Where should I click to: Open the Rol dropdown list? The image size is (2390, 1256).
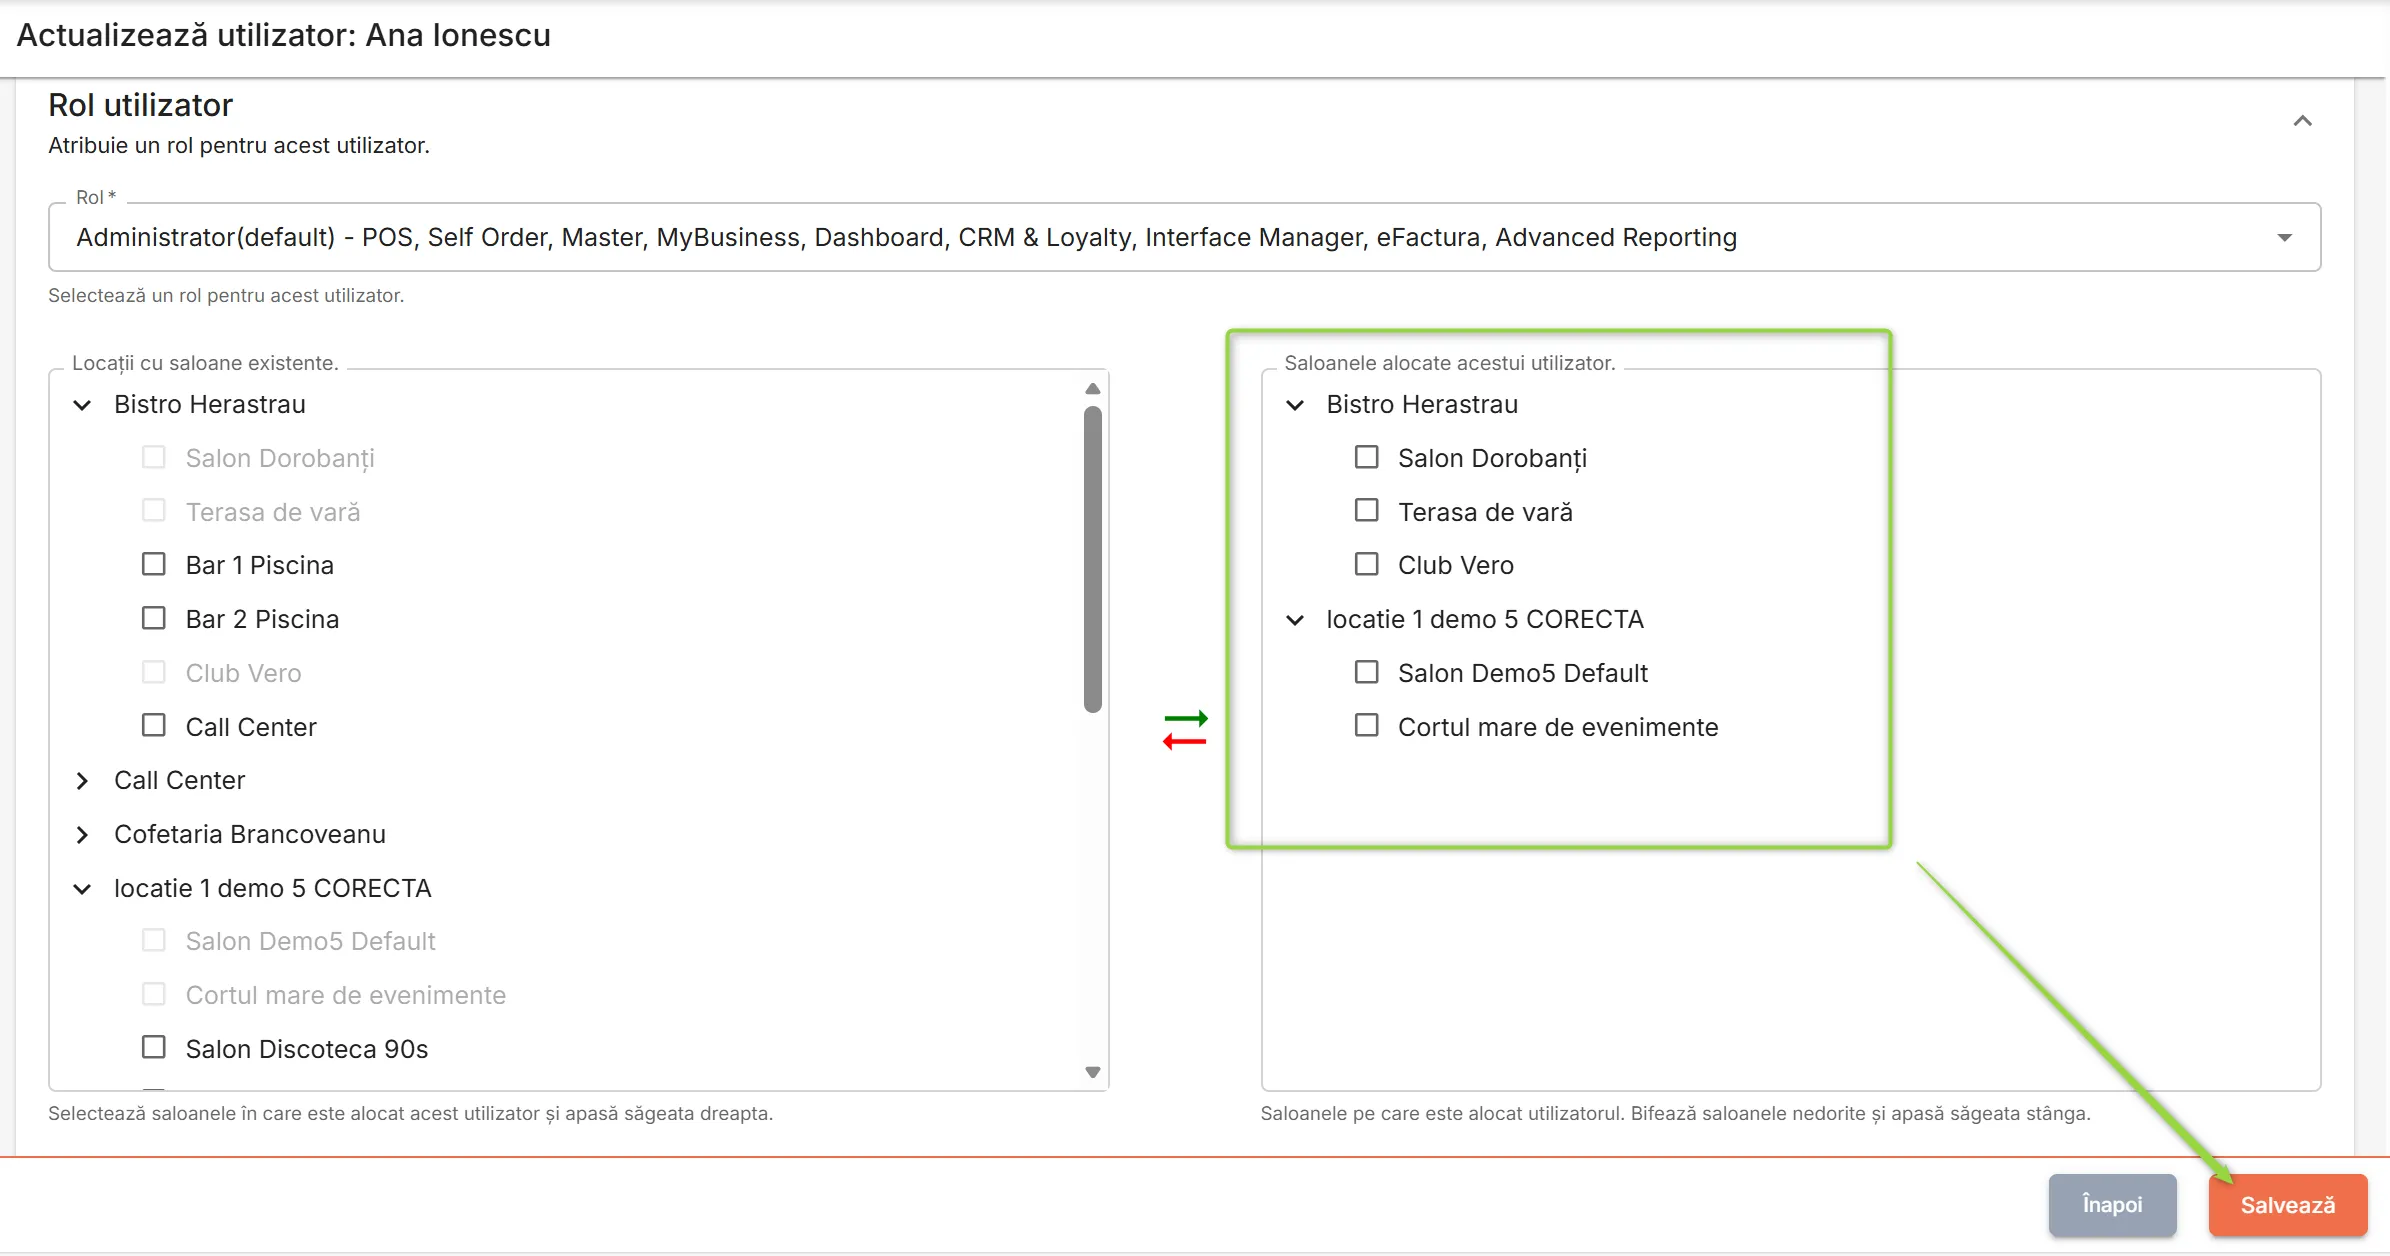(x=1184, y=237)
